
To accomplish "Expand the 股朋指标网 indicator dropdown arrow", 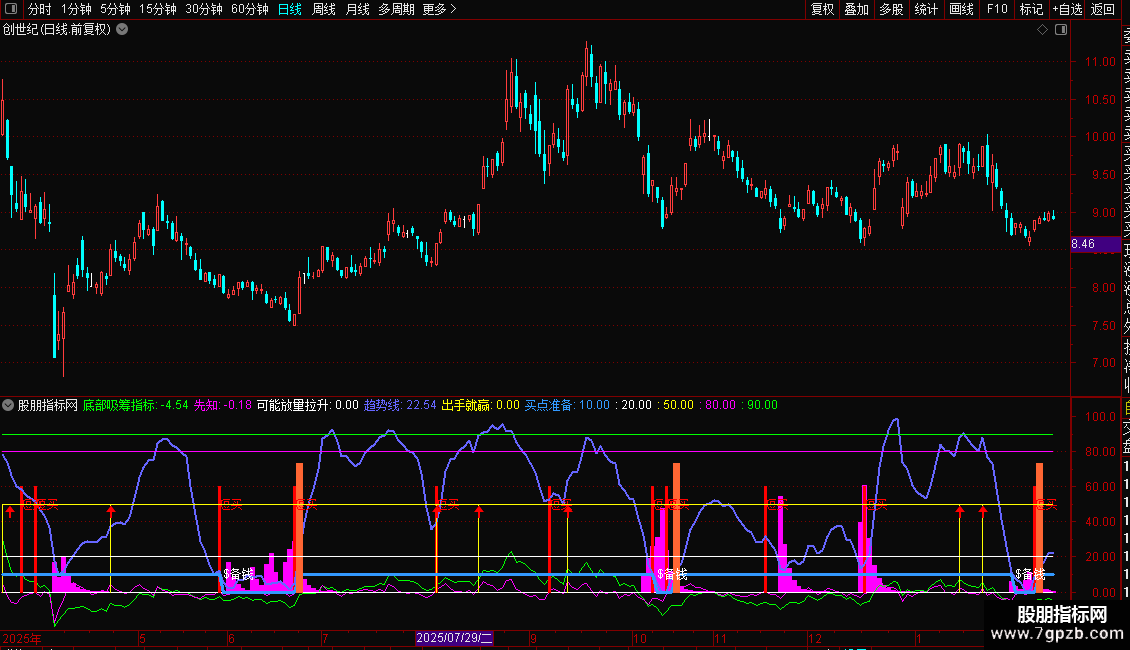I will 9,405.
